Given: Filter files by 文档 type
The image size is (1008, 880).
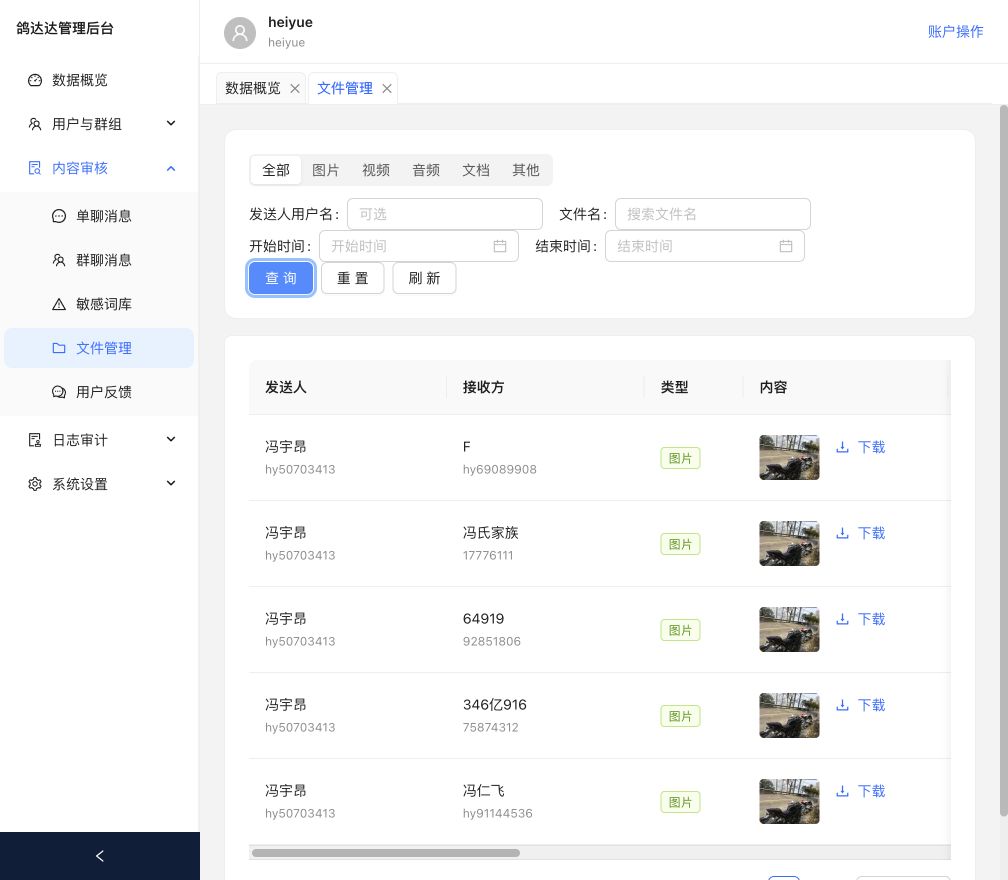Looking at the screenshot, I should click(476, 170).
